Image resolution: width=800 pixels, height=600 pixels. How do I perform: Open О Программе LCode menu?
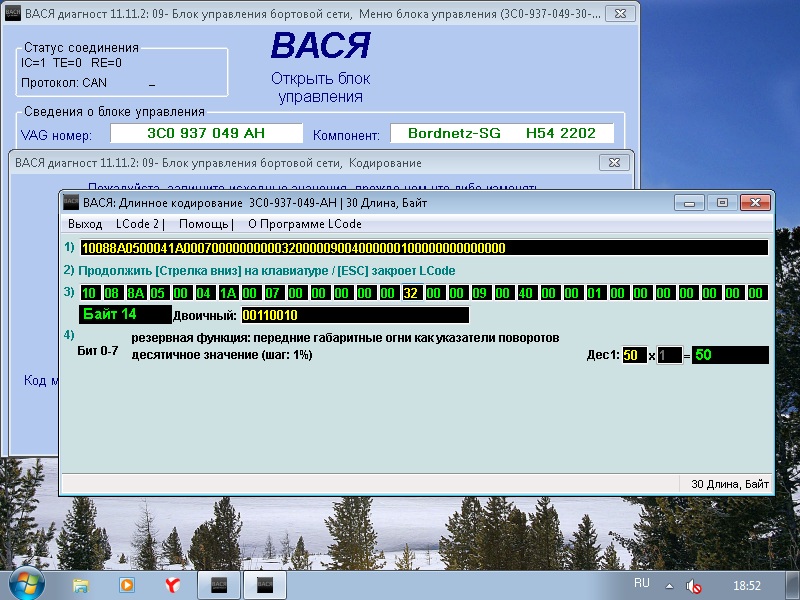click(x=304, y=224)
